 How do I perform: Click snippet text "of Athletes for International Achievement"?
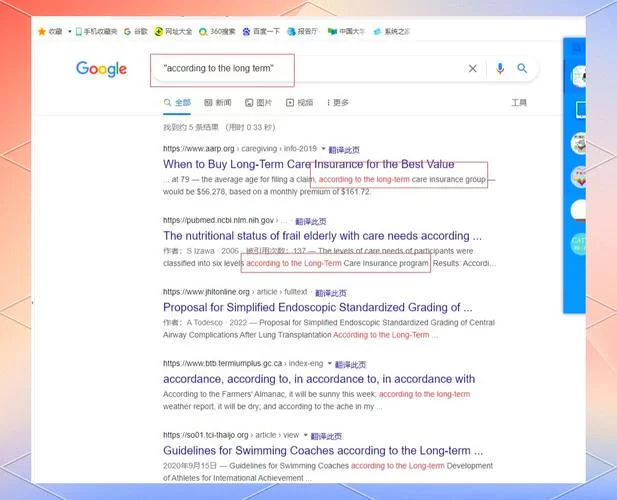click(233, 478)
